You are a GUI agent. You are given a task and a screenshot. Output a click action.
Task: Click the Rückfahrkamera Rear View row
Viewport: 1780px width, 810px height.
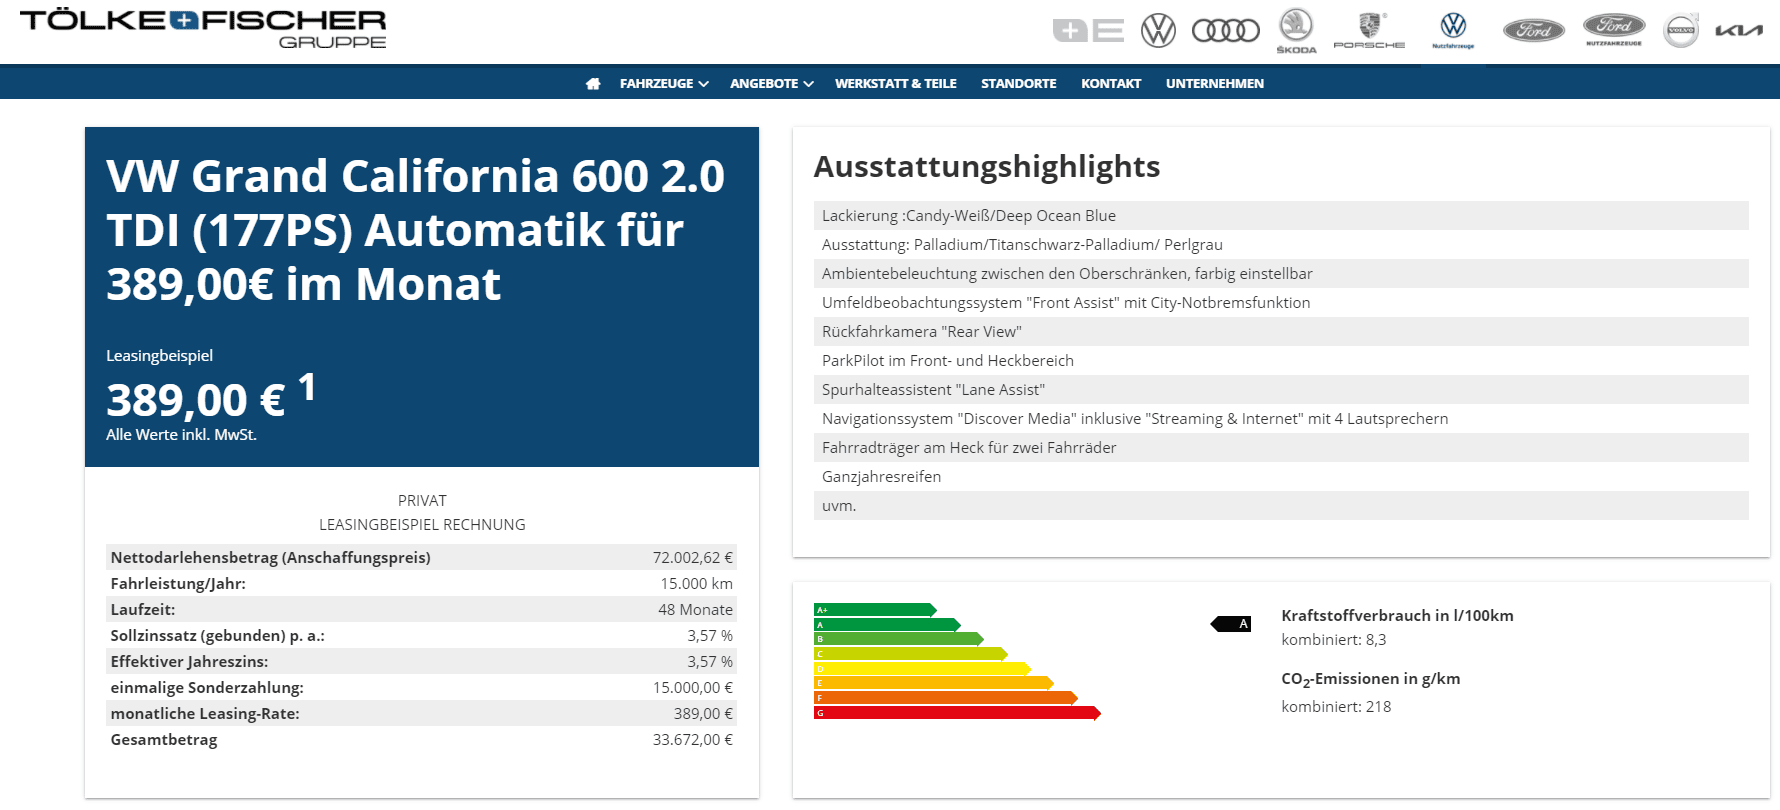(x=1281, y=332)
